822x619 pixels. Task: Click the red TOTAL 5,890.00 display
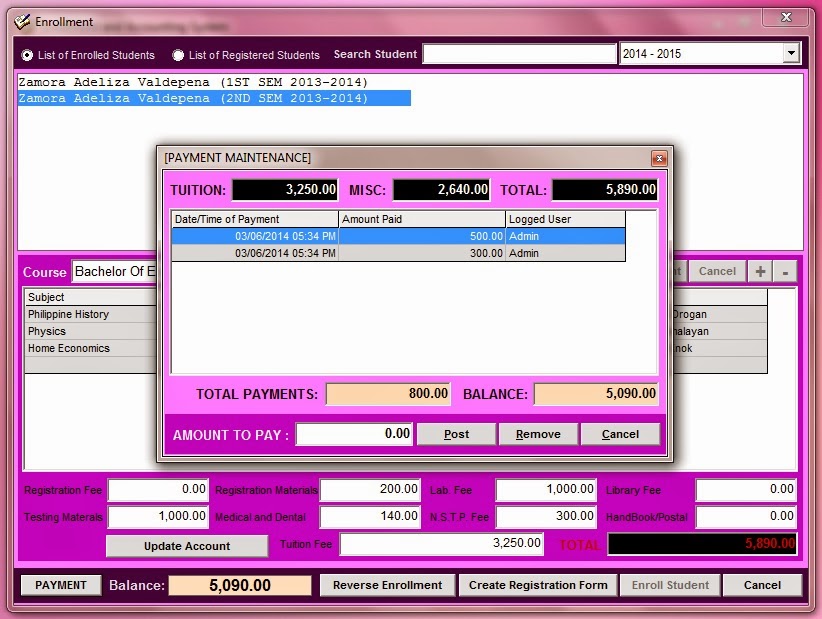(x=702, y=544)
